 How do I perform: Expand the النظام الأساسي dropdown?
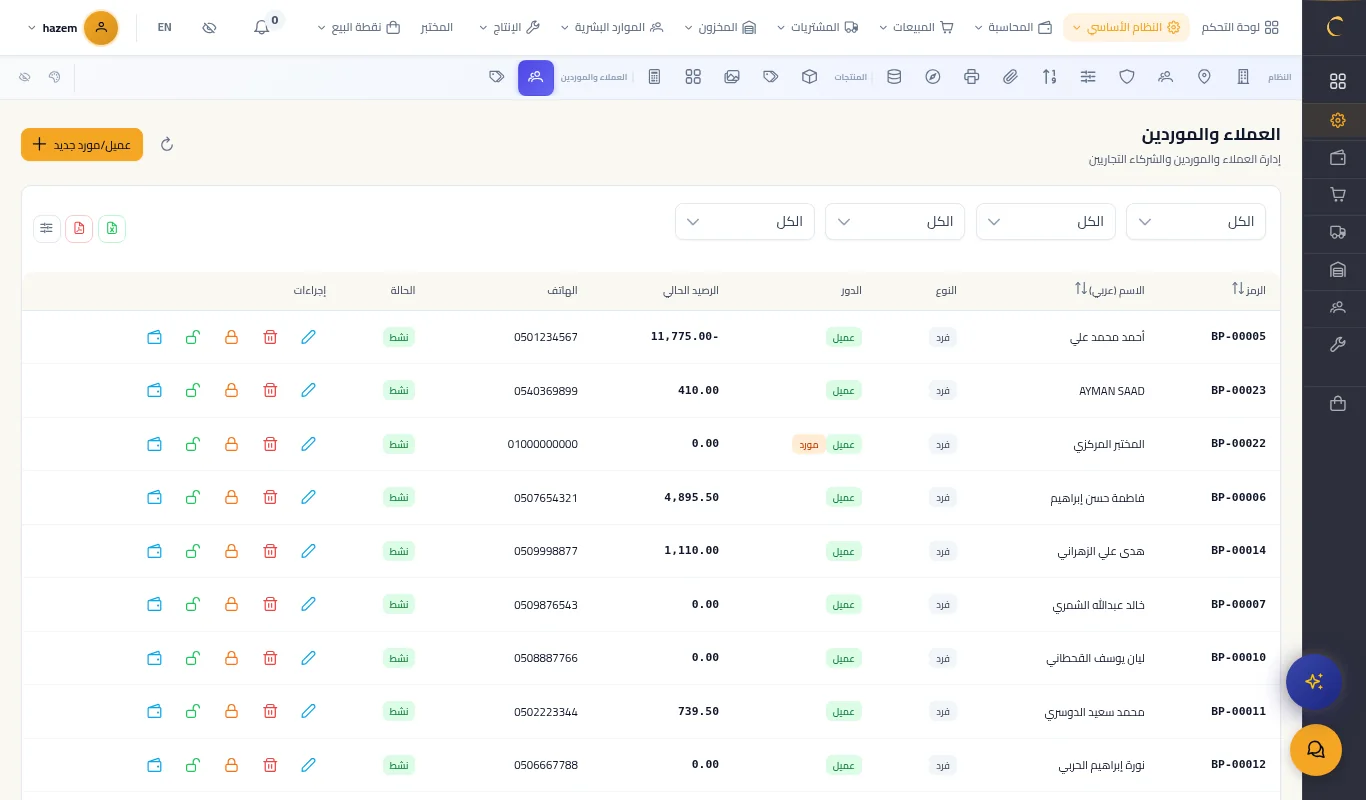pyautogui.click(x=1126, y=27)
